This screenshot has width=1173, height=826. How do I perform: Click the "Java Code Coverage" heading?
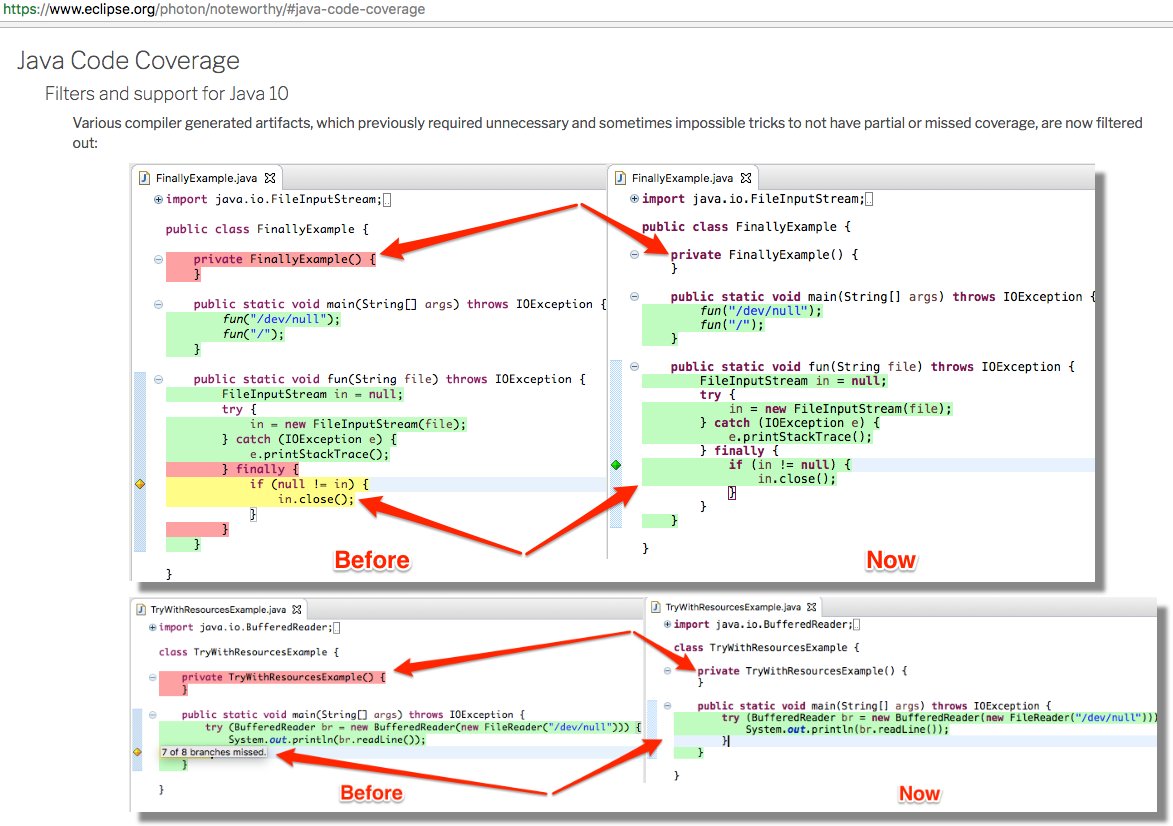click(129, 61)
